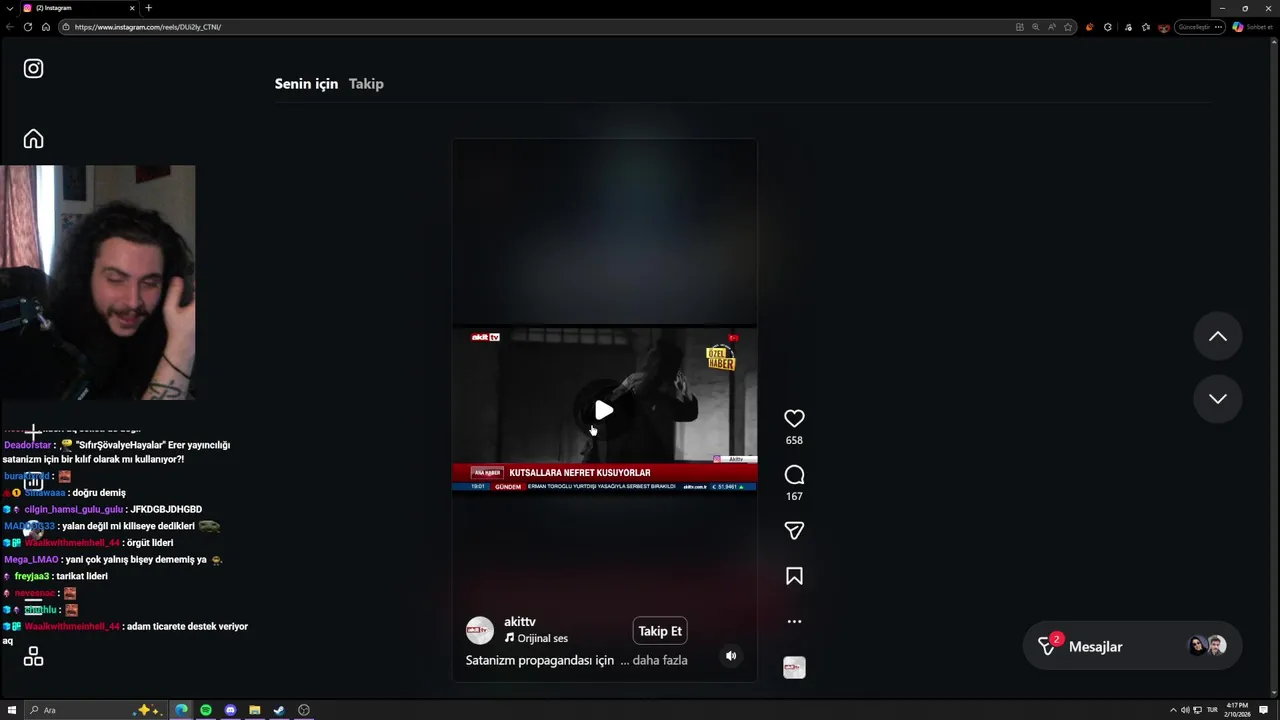Open read aloud icon in address bar
Viewport: 1280px width, 720px height.
[1052, 27]
